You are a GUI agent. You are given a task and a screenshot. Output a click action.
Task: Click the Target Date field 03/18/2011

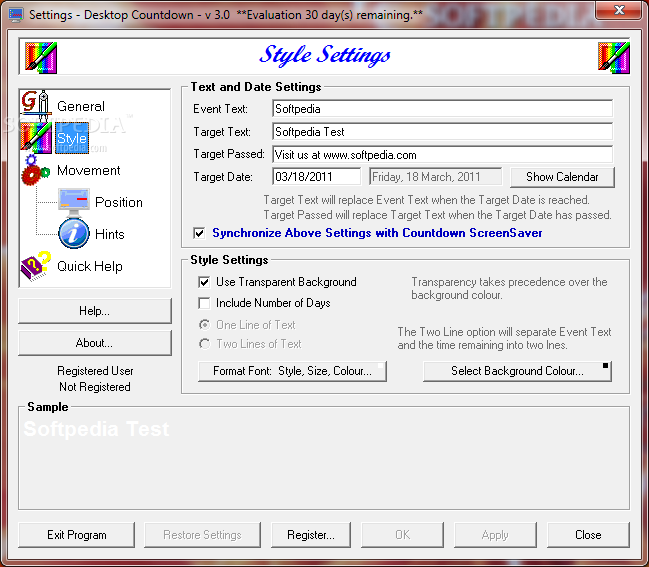pos(316,177)
